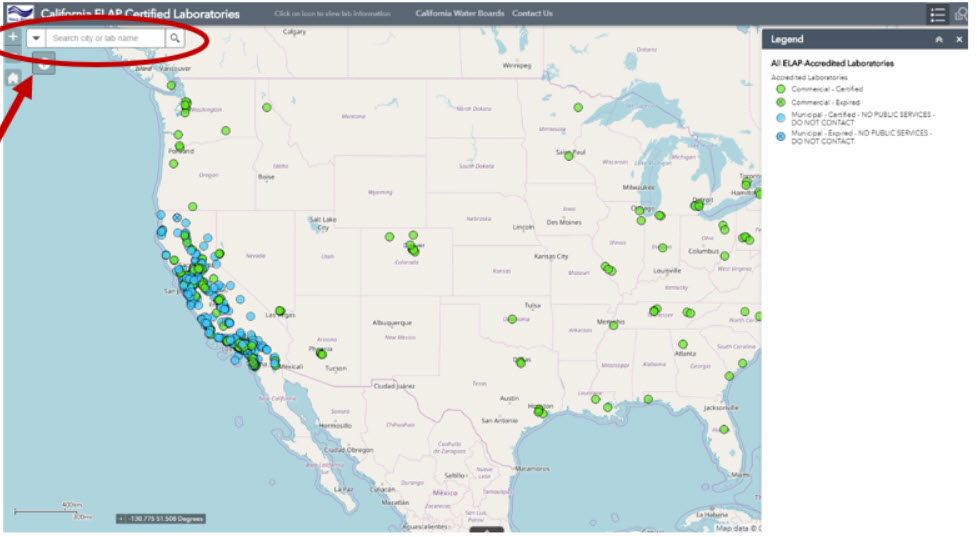This screenshot has height=537, width=977.
Task: Open the search source dropdown arrow
Action: point(36,38)
